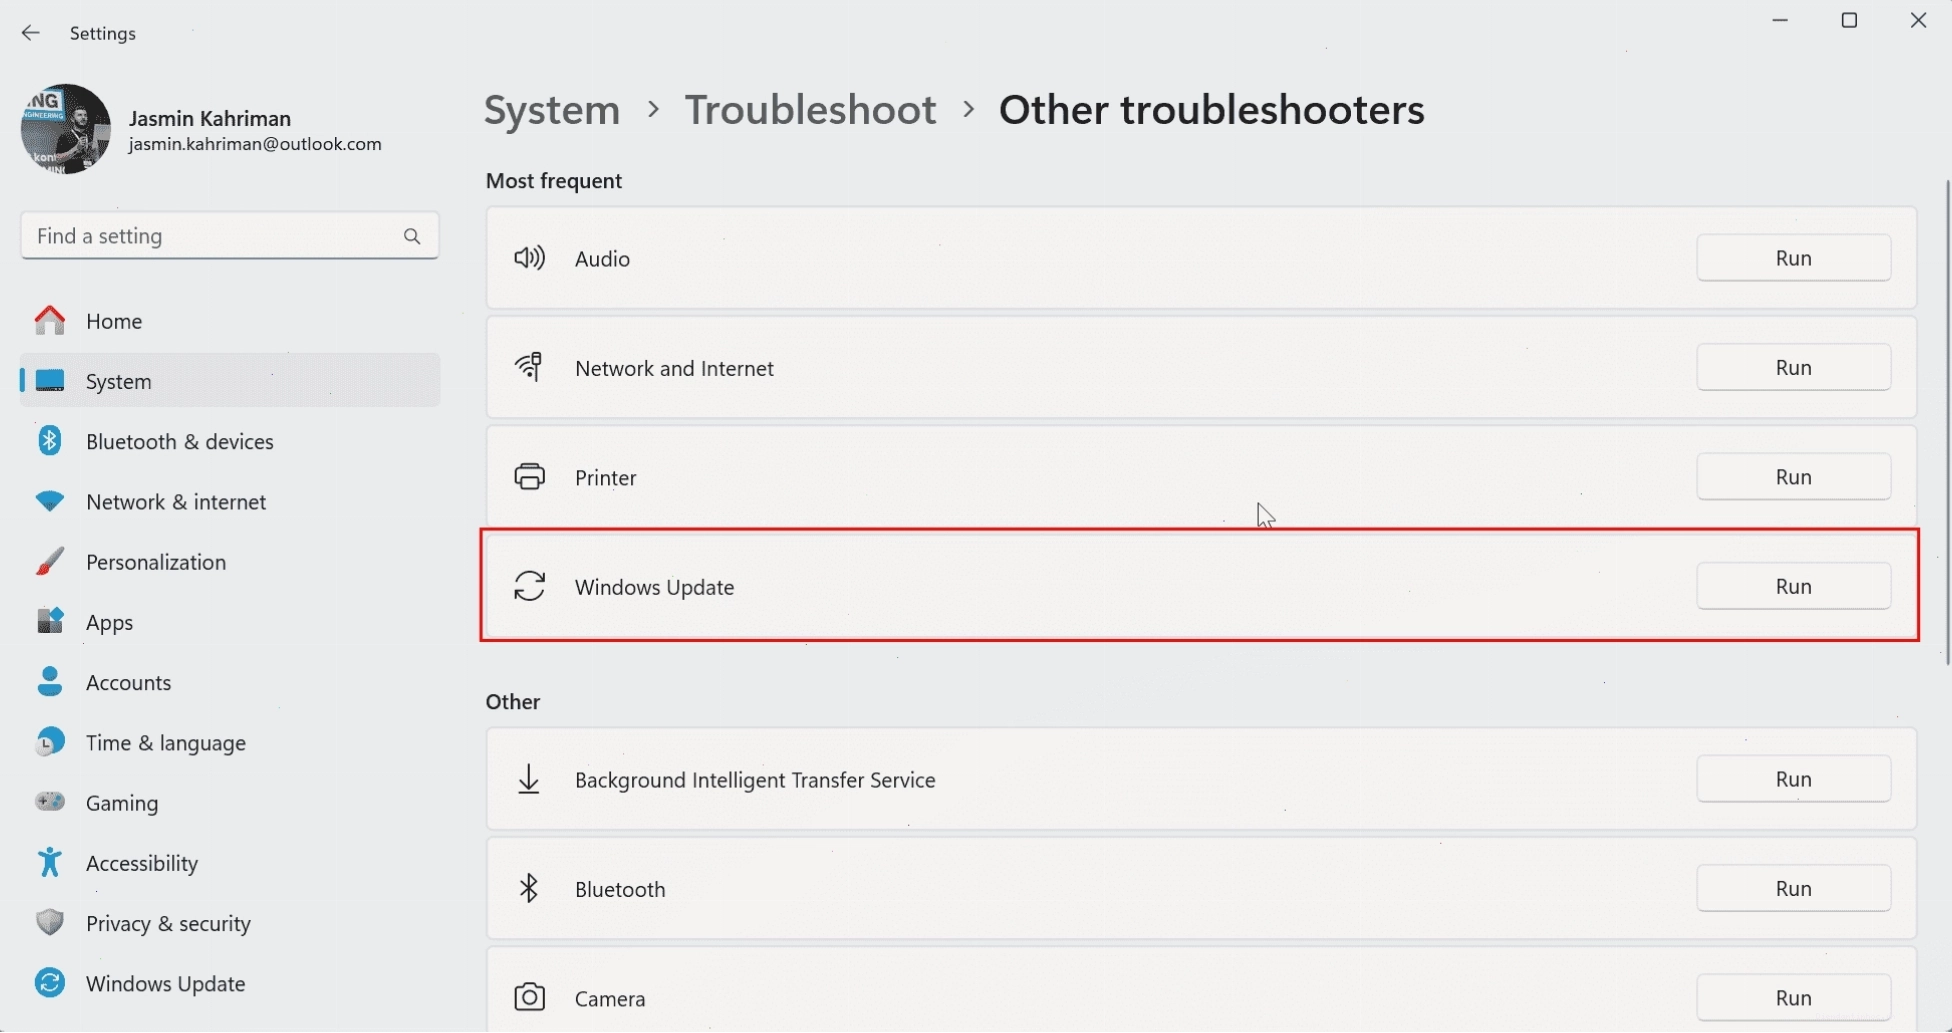Click the Windows Update sidebar icon
1952x1033 pixels.
point(50,983)
